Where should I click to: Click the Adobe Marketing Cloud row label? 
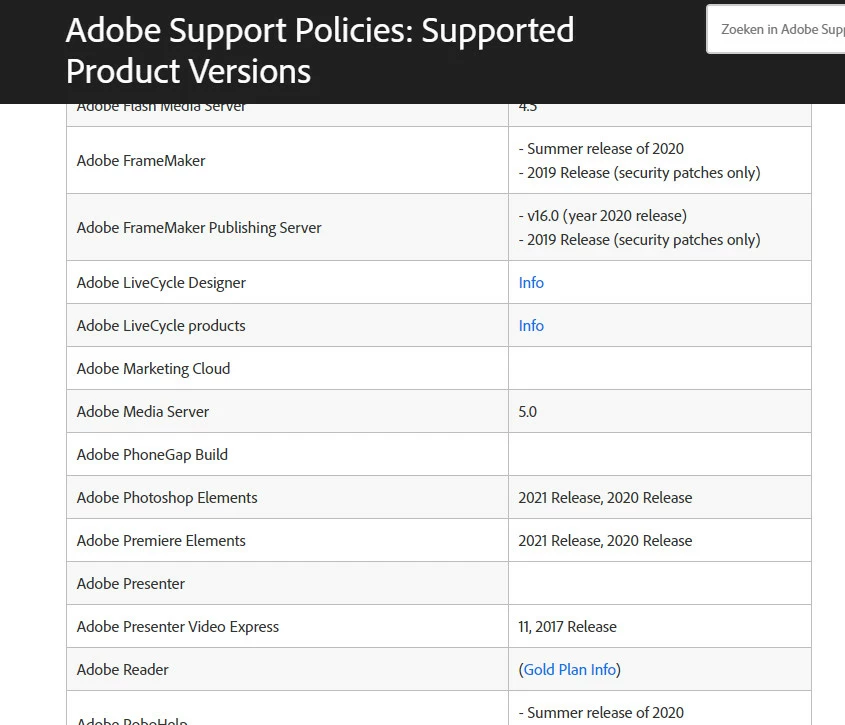[153, 369]
